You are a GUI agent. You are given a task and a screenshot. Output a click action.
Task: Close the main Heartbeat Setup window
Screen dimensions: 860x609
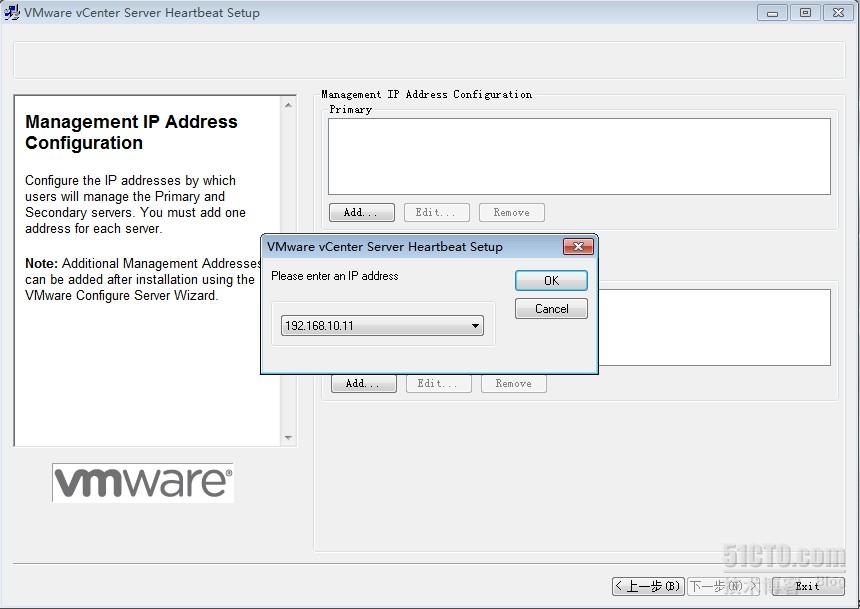point(839,13)
